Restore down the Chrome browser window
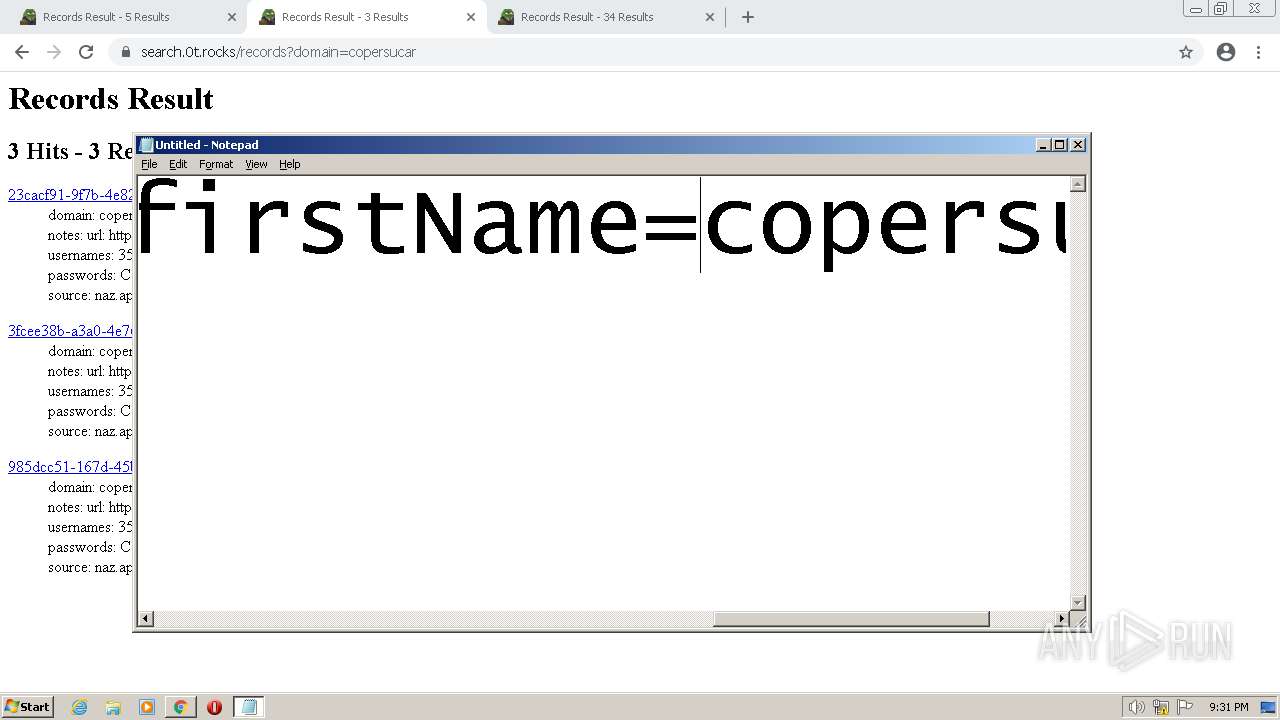This screenshot has width=1280, height=720. [x=1221, y=9]
